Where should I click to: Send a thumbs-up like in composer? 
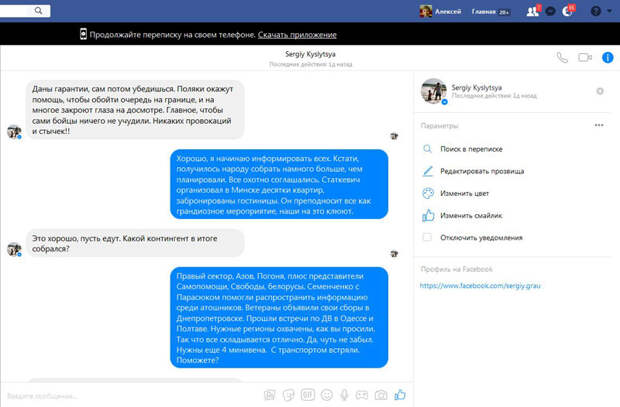point(400,394)
